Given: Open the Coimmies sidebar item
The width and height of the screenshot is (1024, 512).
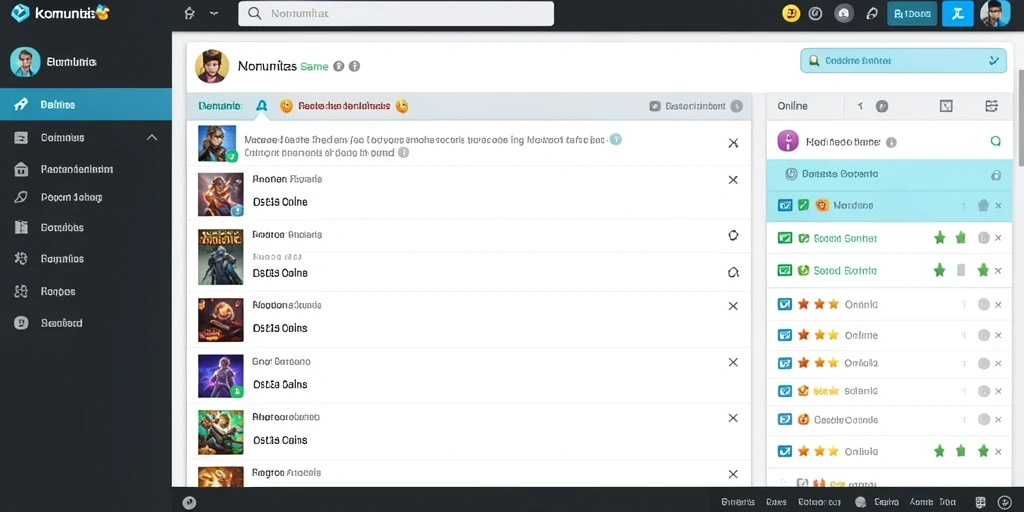Looking at the screenshot, I should (62, 138).
